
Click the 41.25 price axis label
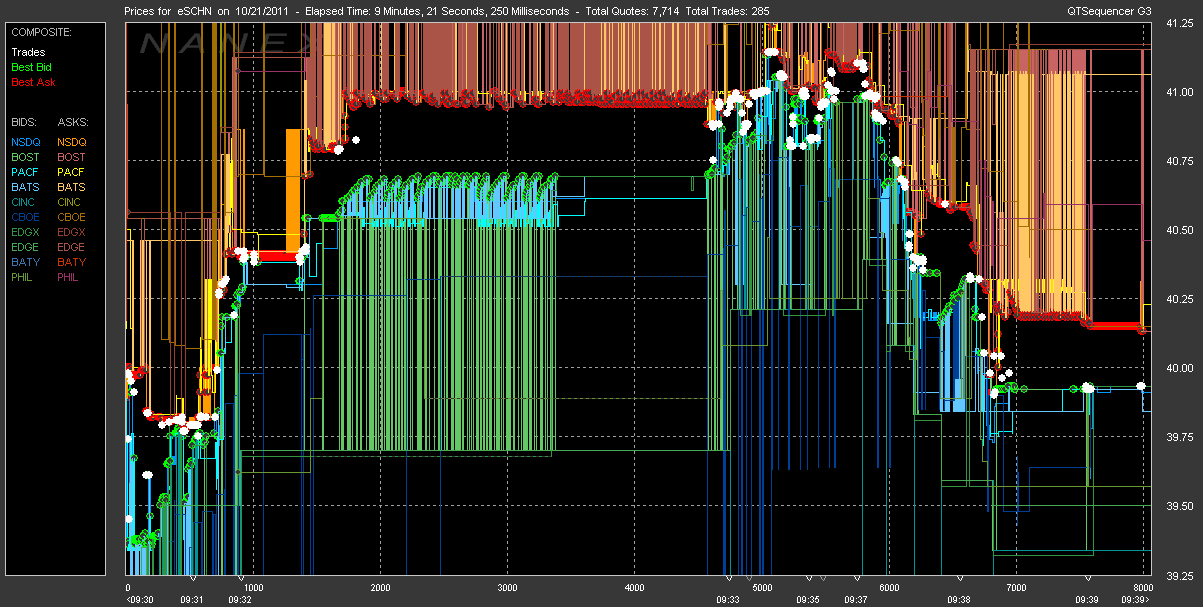point(1180,26)
